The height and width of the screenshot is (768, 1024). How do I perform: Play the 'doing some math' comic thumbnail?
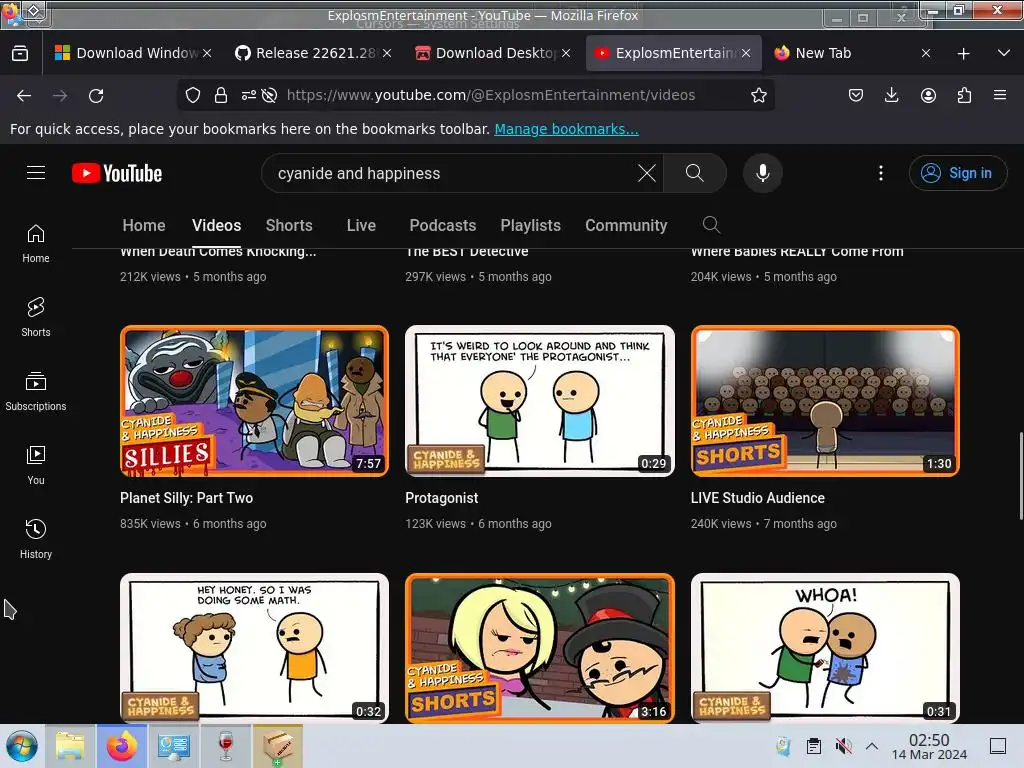click(254, 648)
